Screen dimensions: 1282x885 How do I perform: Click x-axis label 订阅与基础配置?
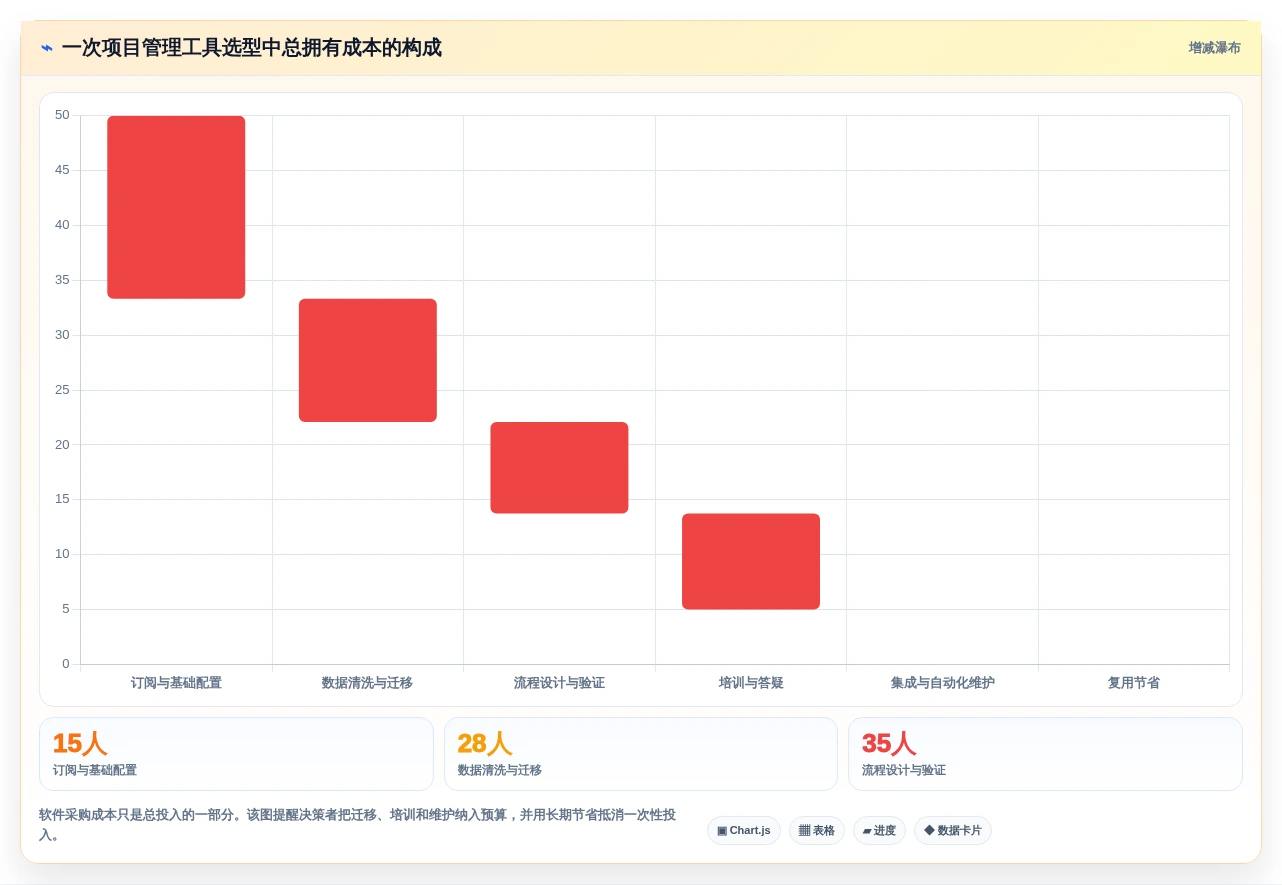(176, 683)
